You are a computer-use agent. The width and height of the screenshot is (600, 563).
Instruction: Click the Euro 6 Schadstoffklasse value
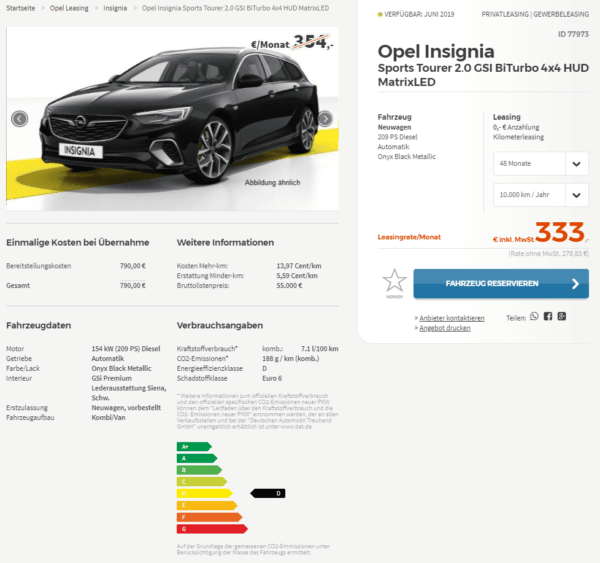point(272,378)
